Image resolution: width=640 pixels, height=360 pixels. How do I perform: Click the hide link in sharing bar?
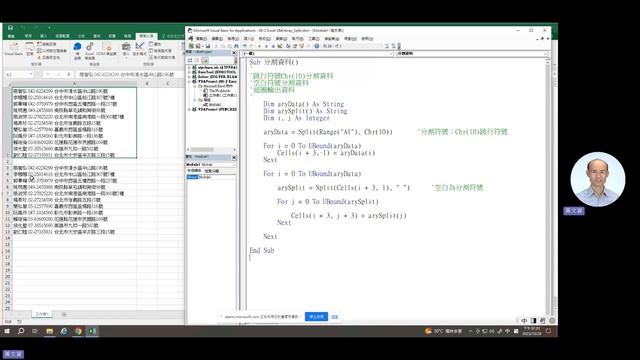coord(335,317)
